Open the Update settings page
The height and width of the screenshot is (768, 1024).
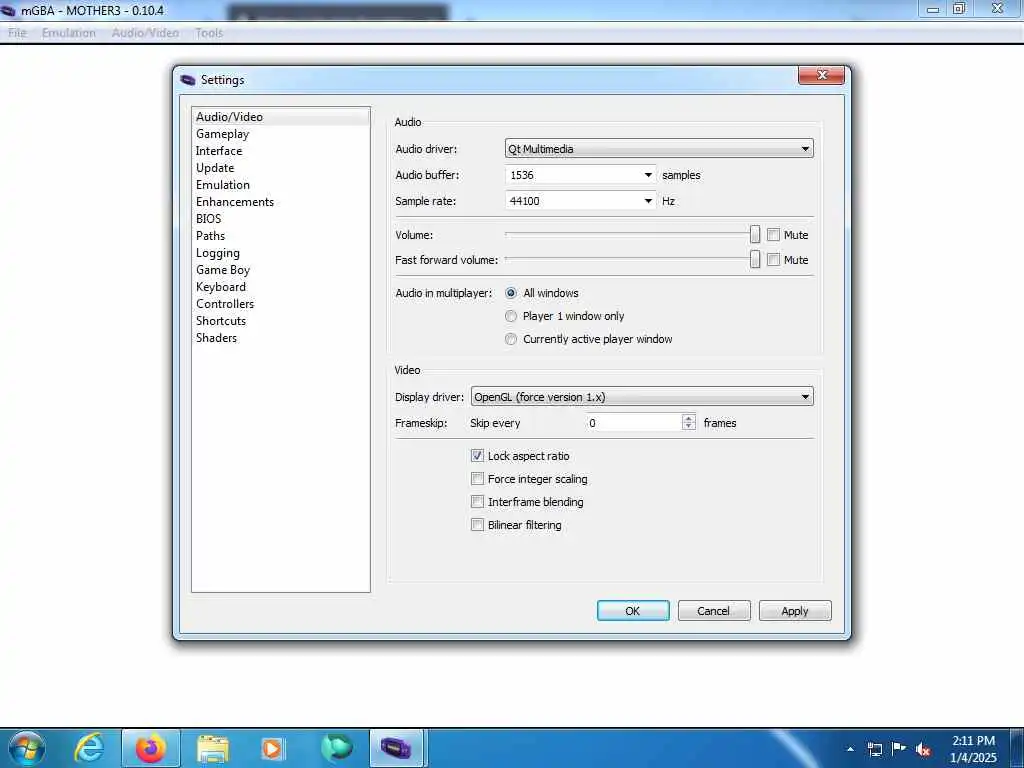(281, 168)
